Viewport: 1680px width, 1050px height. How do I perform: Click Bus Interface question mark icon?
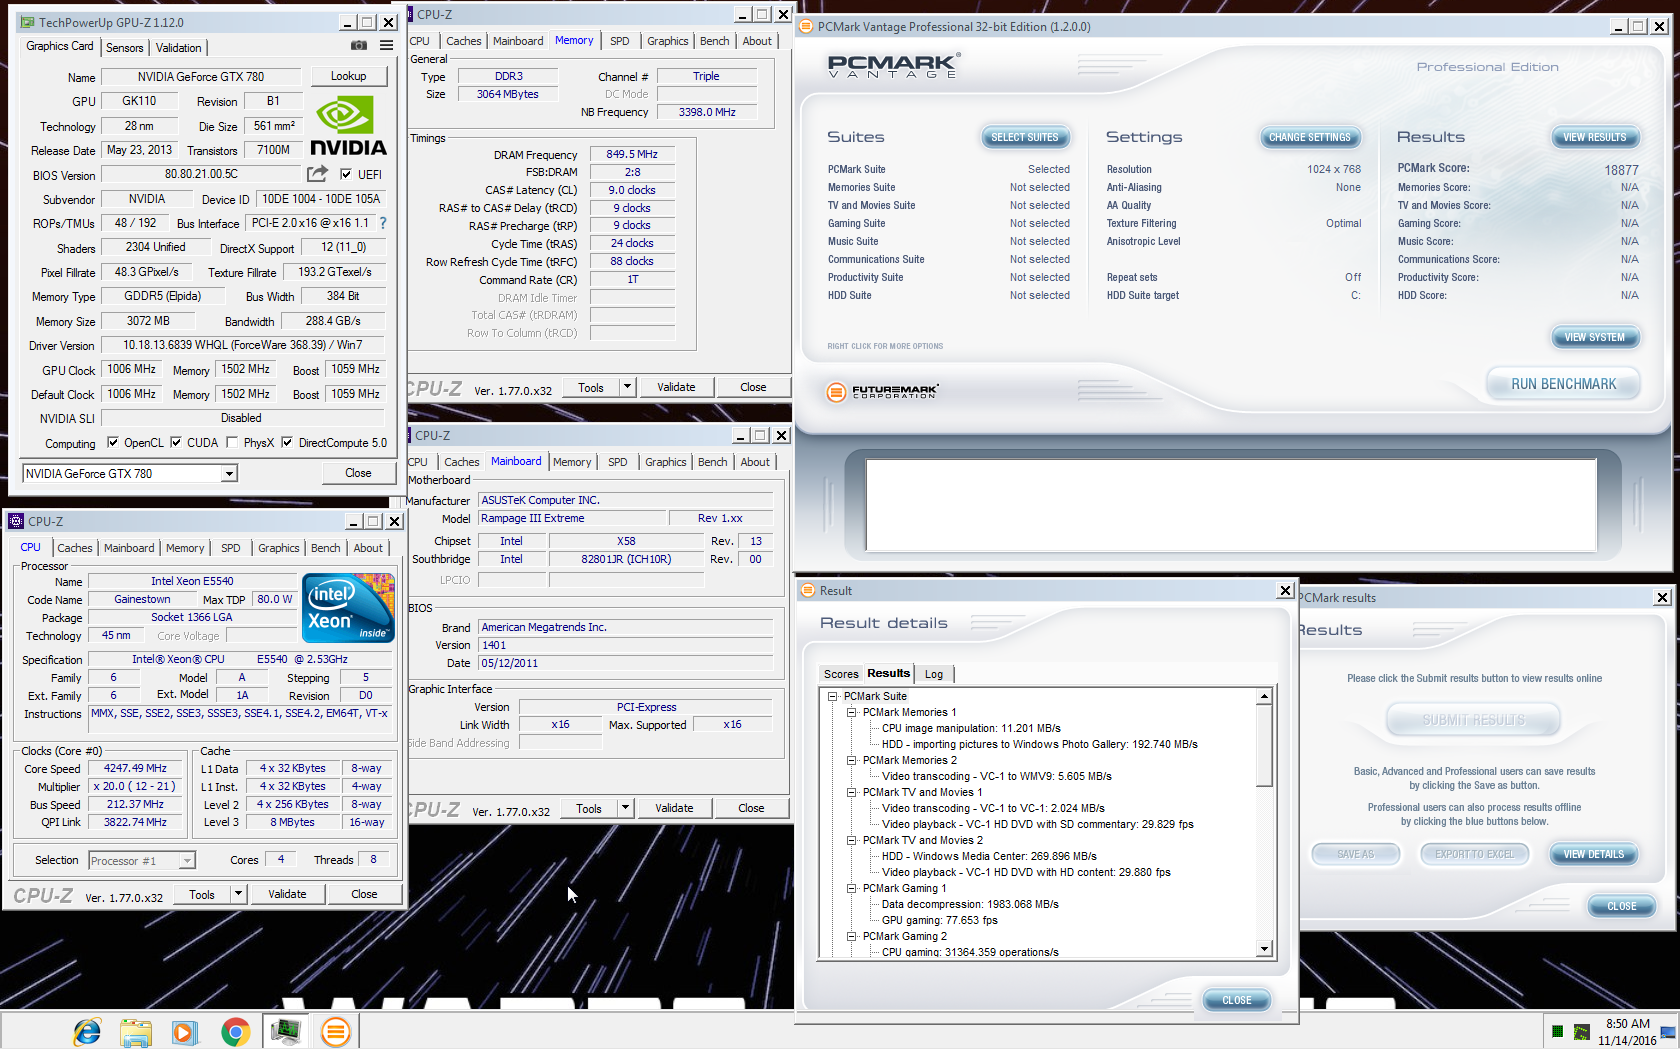click(382, 223)
